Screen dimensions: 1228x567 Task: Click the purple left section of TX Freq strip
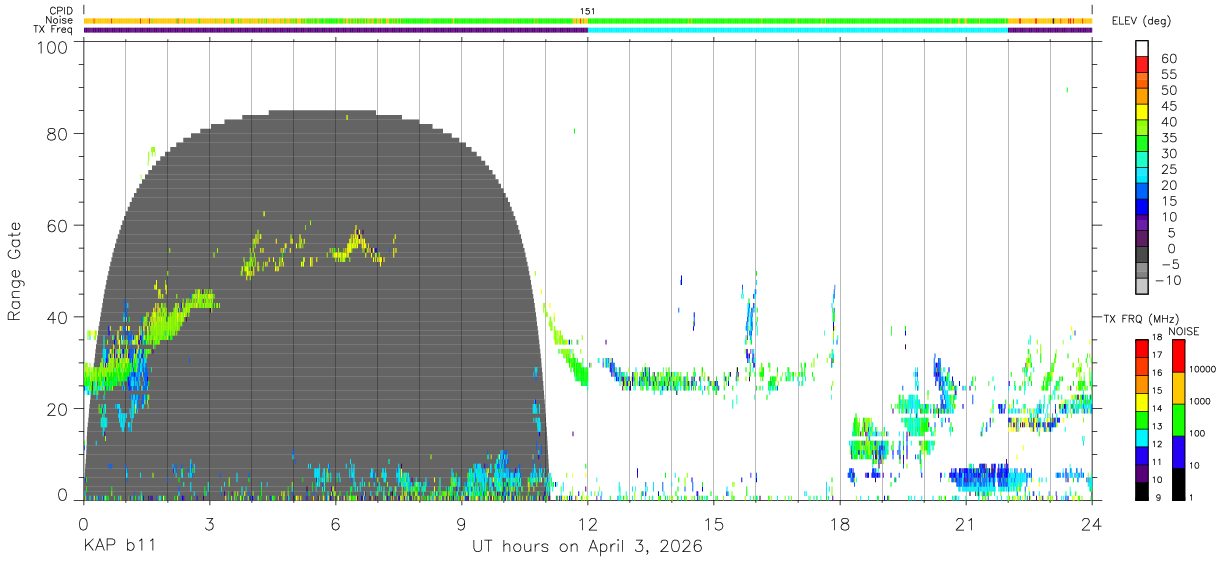335,30
